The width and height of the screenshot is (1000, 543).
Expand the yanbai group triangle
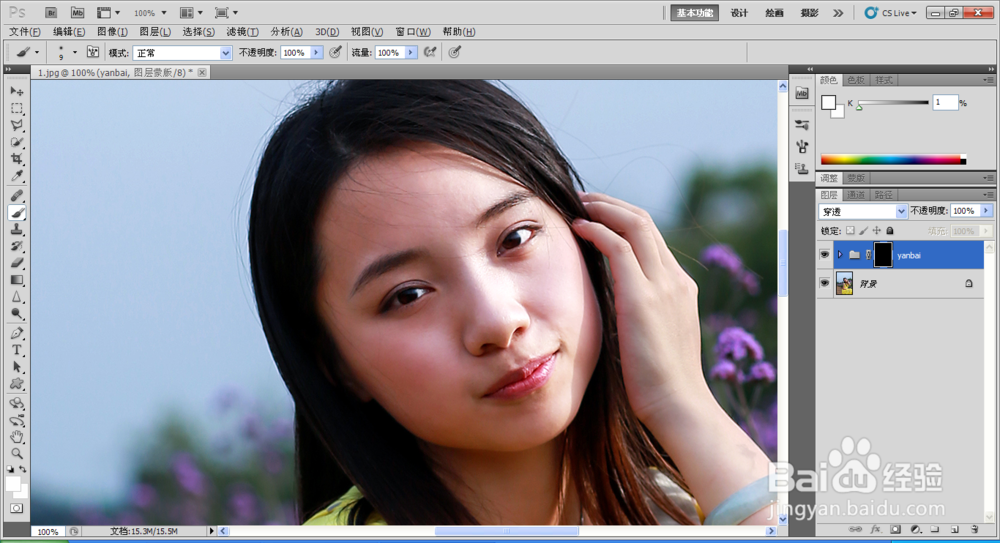click(840, 255)
